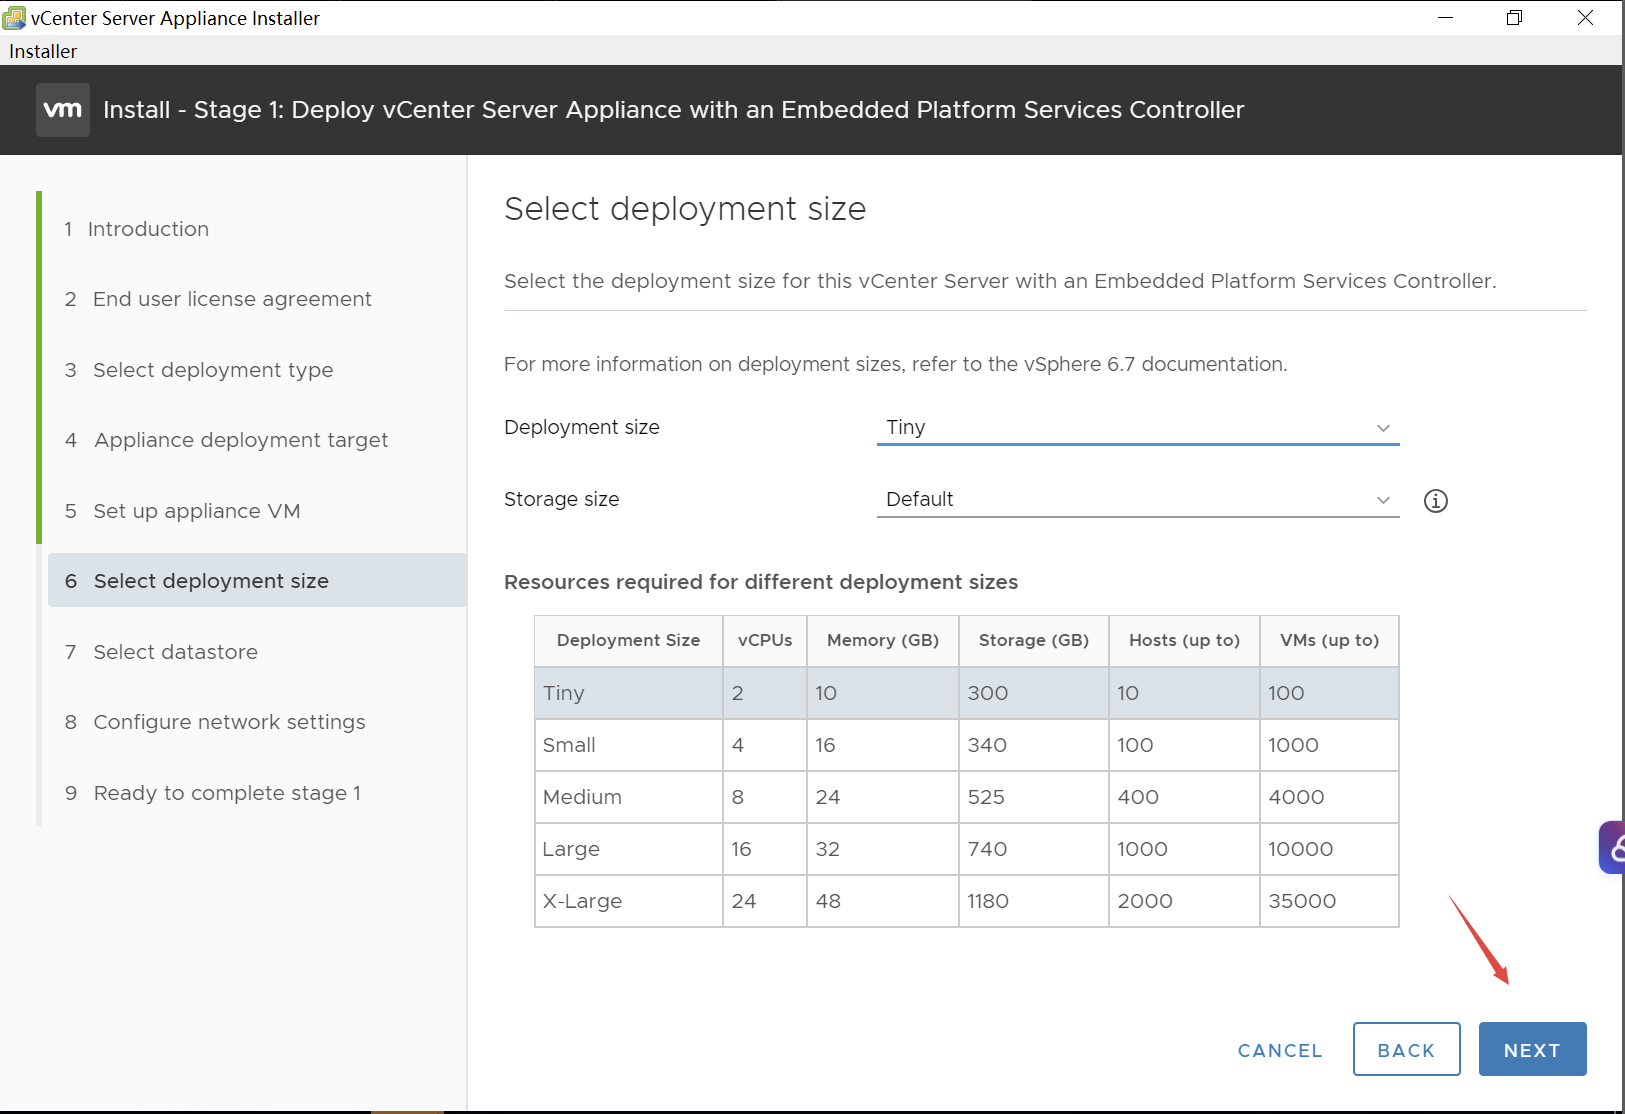The height and width of the screenshot is (1114, 1625).
Task: Close the installer window
Action: tap(1585, 18)
